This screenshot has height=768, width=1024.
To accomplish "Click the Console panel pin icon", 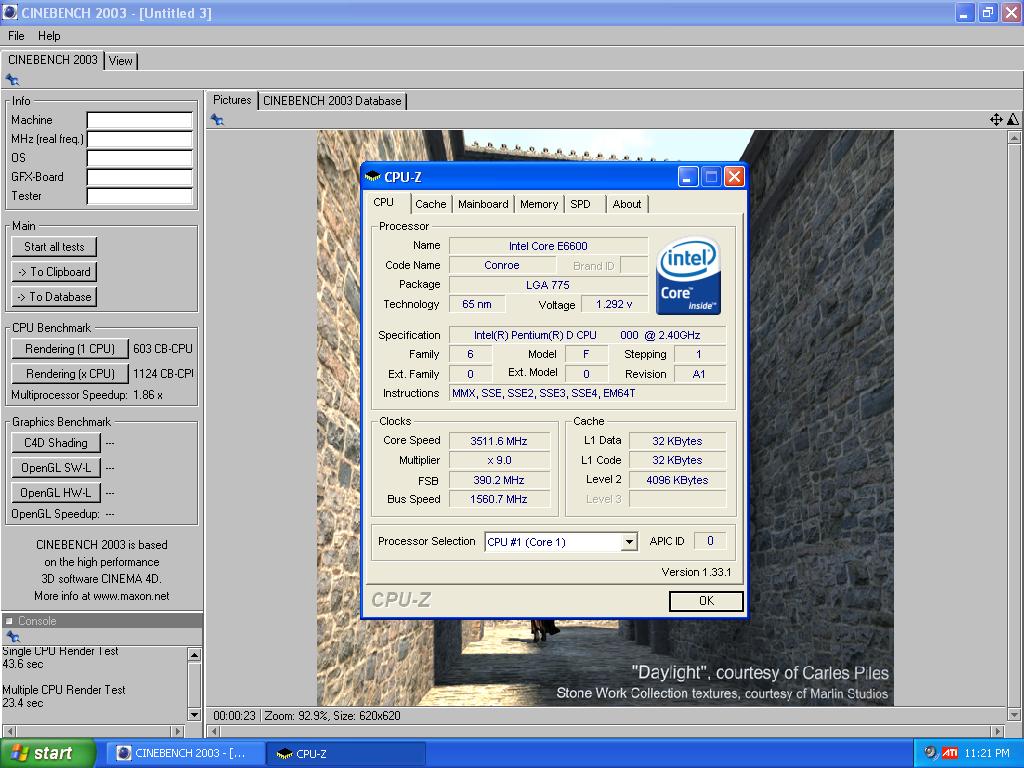I will pos(12,637).
